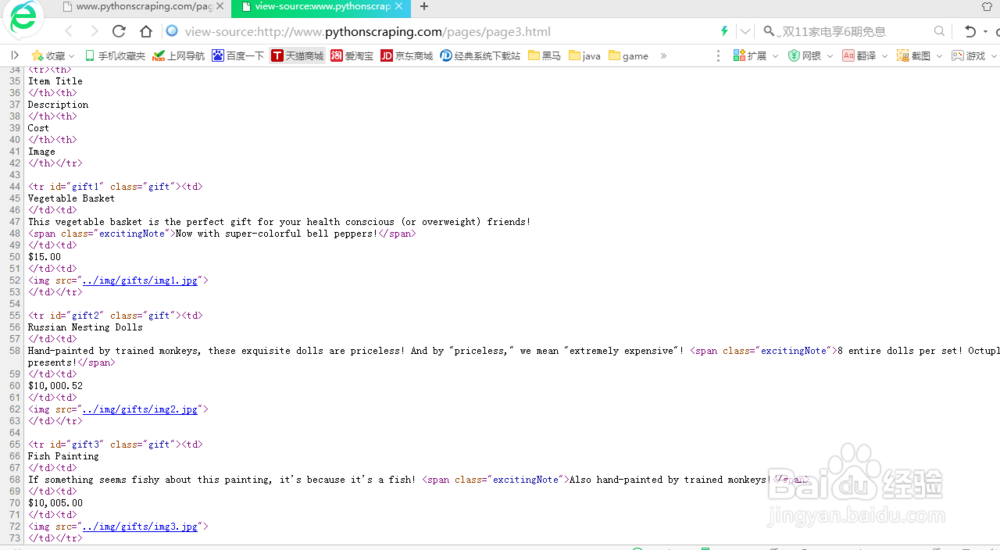Open the skin shirt icon at top right
The width and height of the screenshot is (1000, 550).
pyautogui.click(x=987, y=6)
